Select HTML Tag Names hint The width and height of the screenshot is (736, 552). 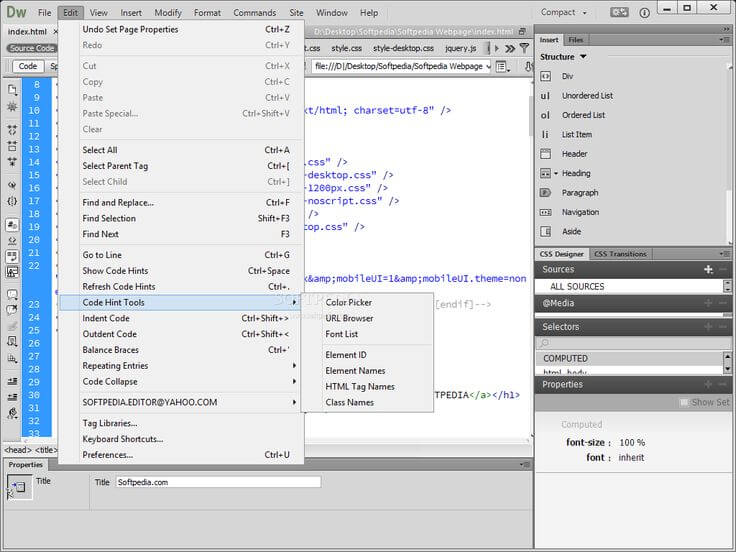click(x=367, y=386)
